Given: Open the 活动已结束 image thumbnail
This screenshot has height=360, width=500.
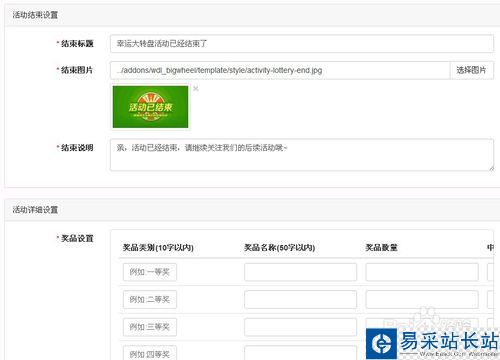Looking at the screenshot, I should tap(150, 107).
